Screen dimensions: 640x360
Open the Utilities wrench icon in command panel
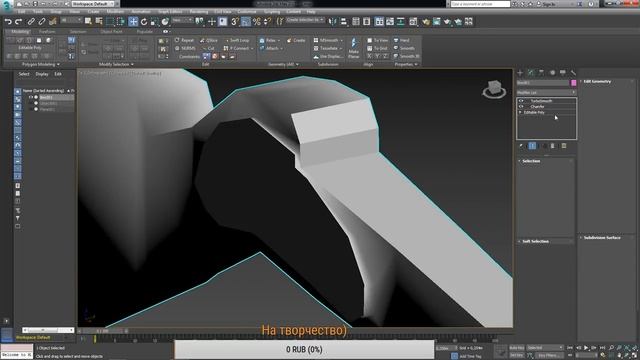coord(573,73)
